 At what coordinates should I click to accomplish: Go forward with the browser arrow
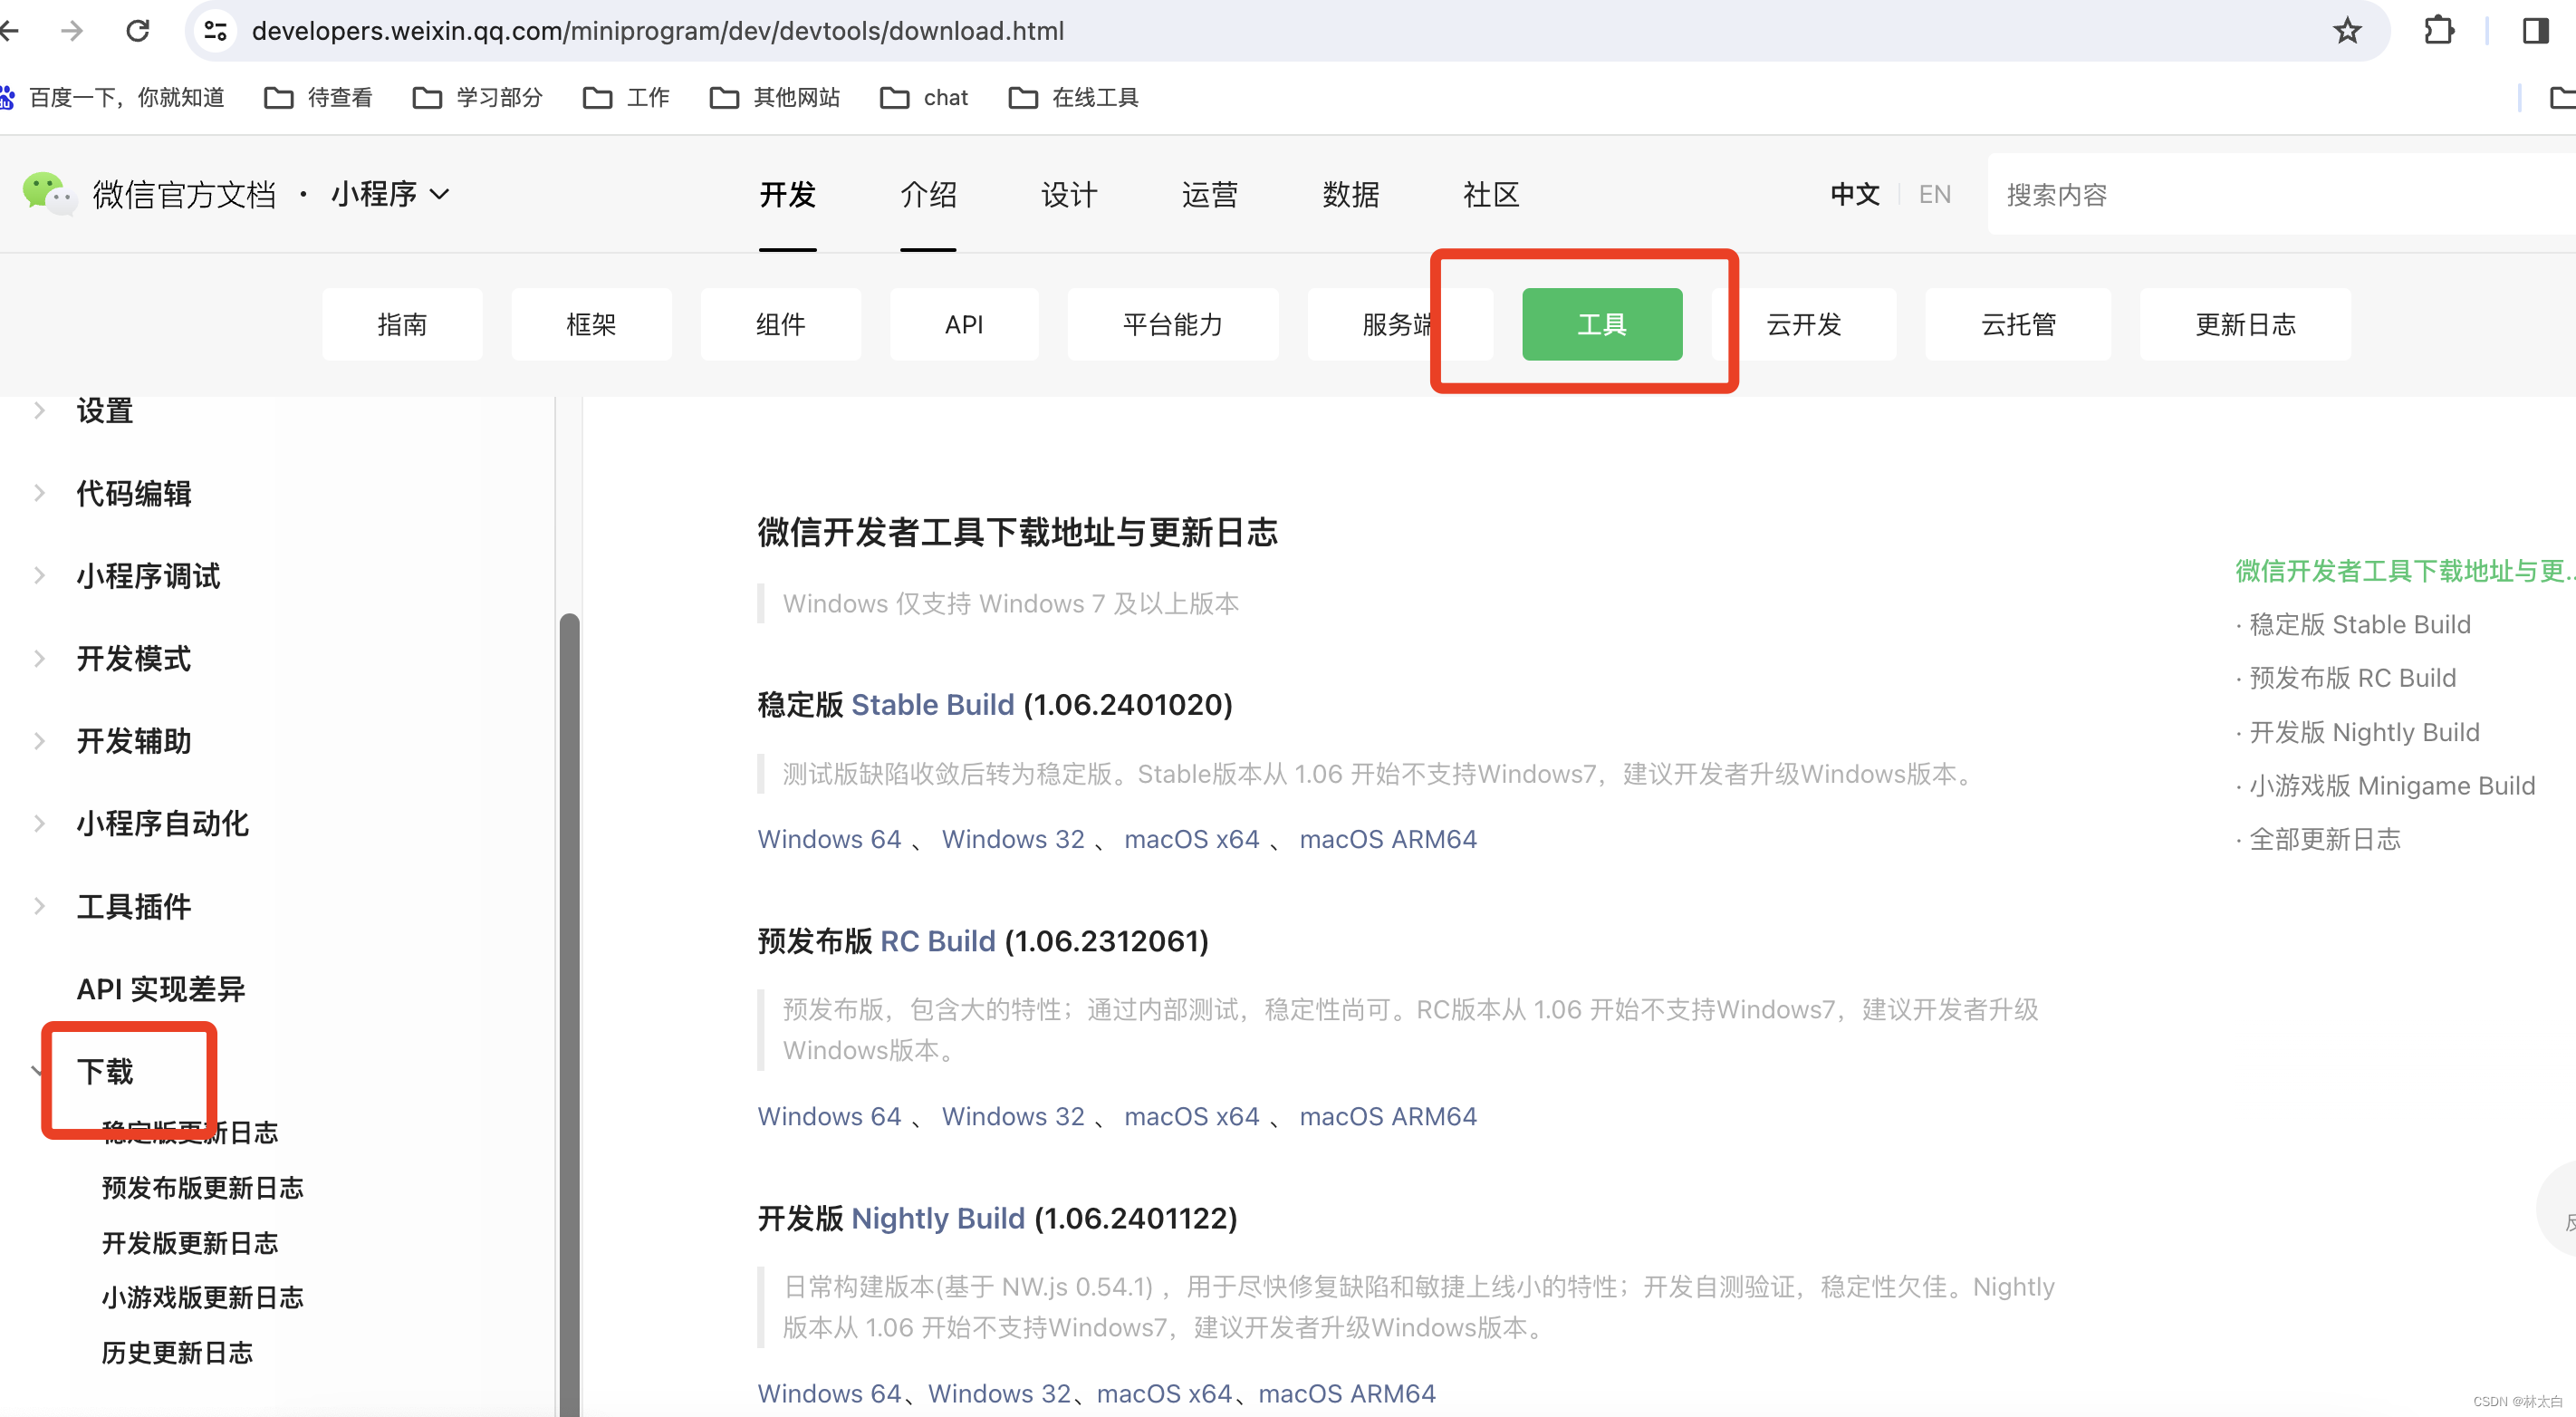[72, 31]
